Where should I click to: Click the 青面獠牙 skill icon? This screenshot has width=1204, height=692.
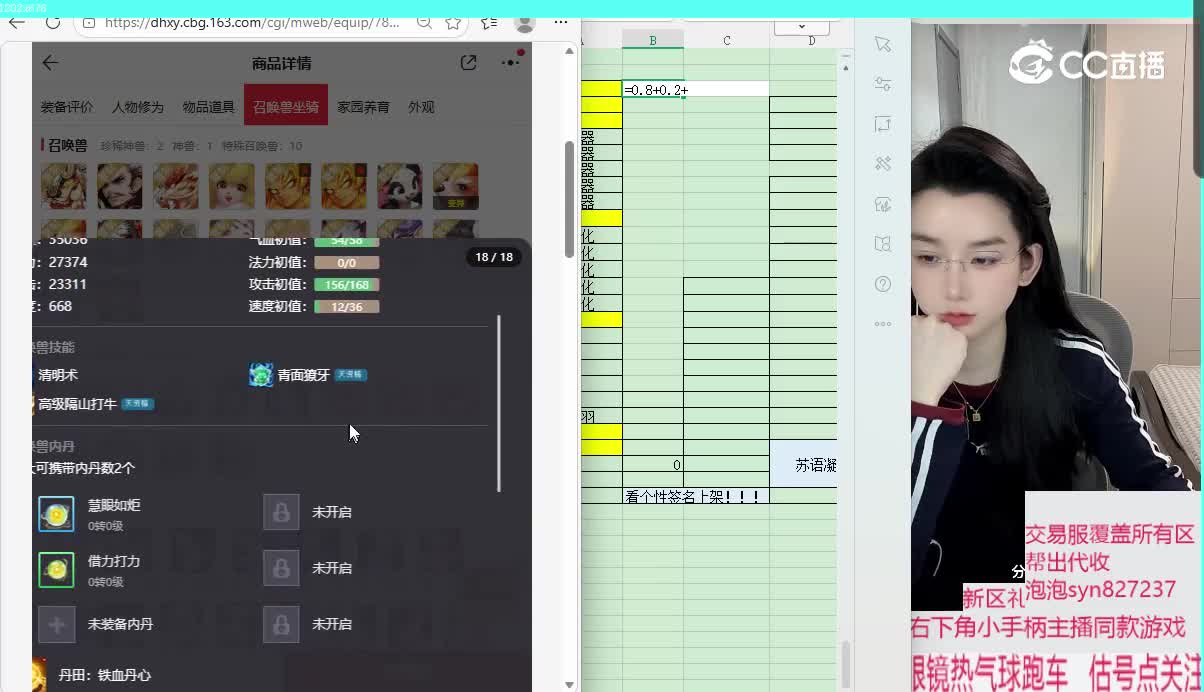coord(261,375)
